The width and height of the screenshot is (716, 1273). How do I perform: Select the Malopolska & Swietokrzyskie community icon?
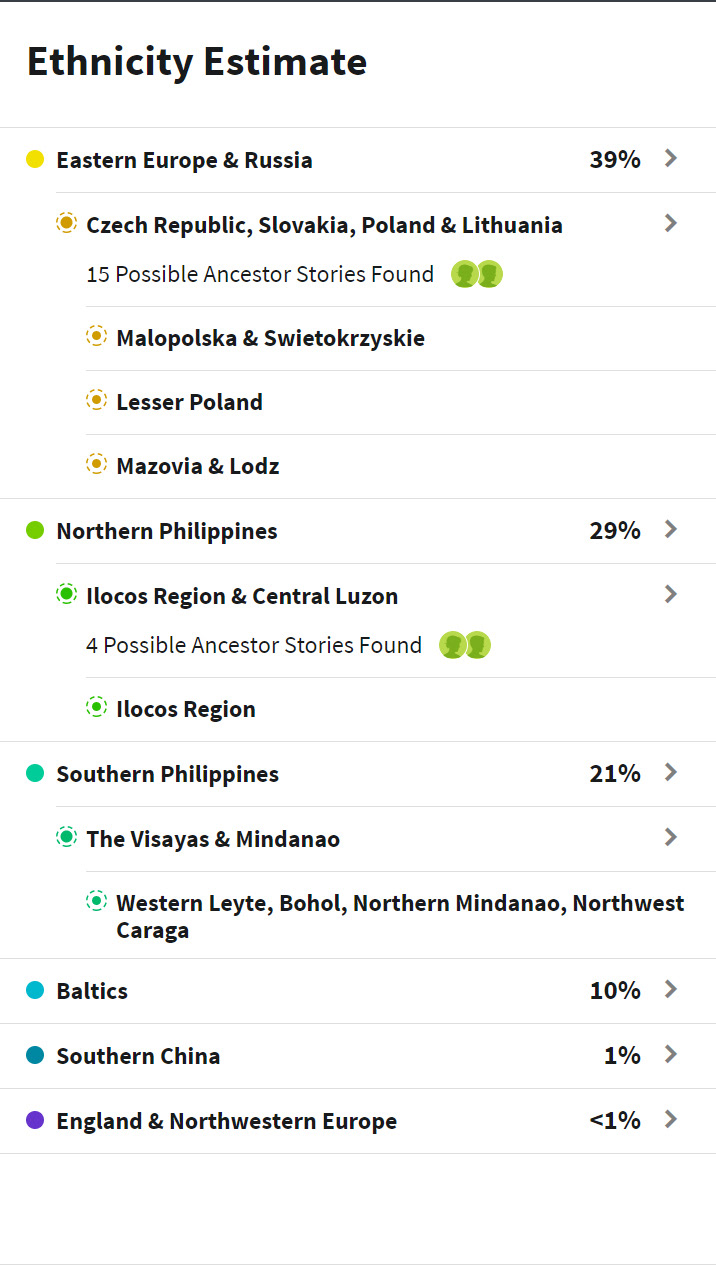tap(96, 337)
